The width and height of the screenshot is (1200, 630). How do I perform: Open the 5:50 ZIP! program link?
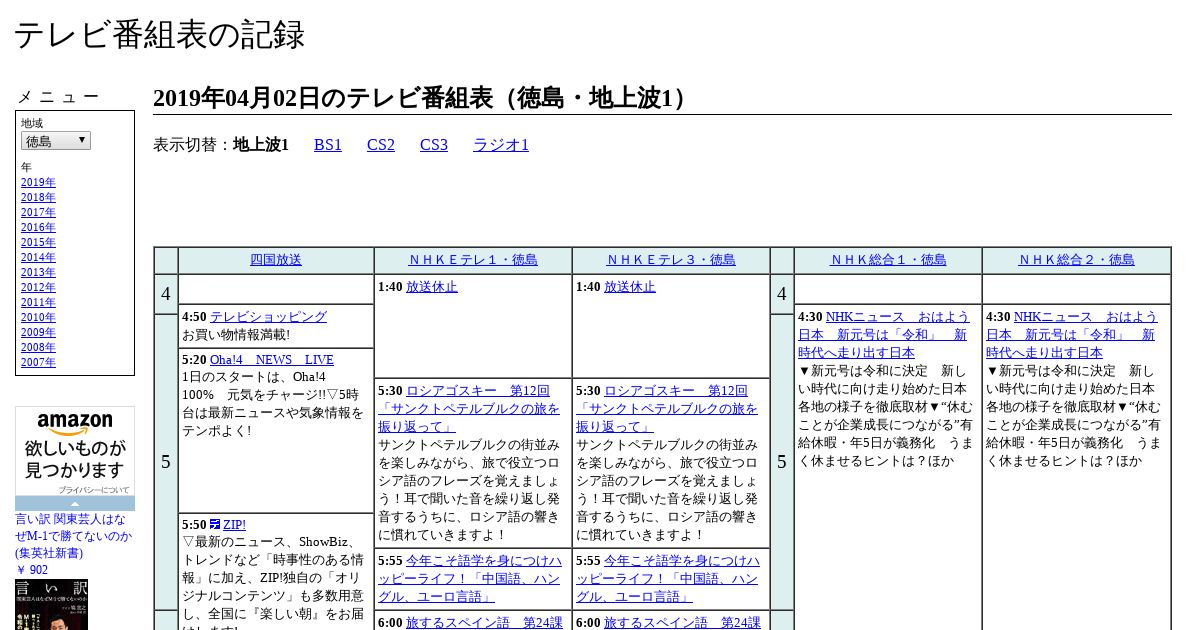pos(234,525)
